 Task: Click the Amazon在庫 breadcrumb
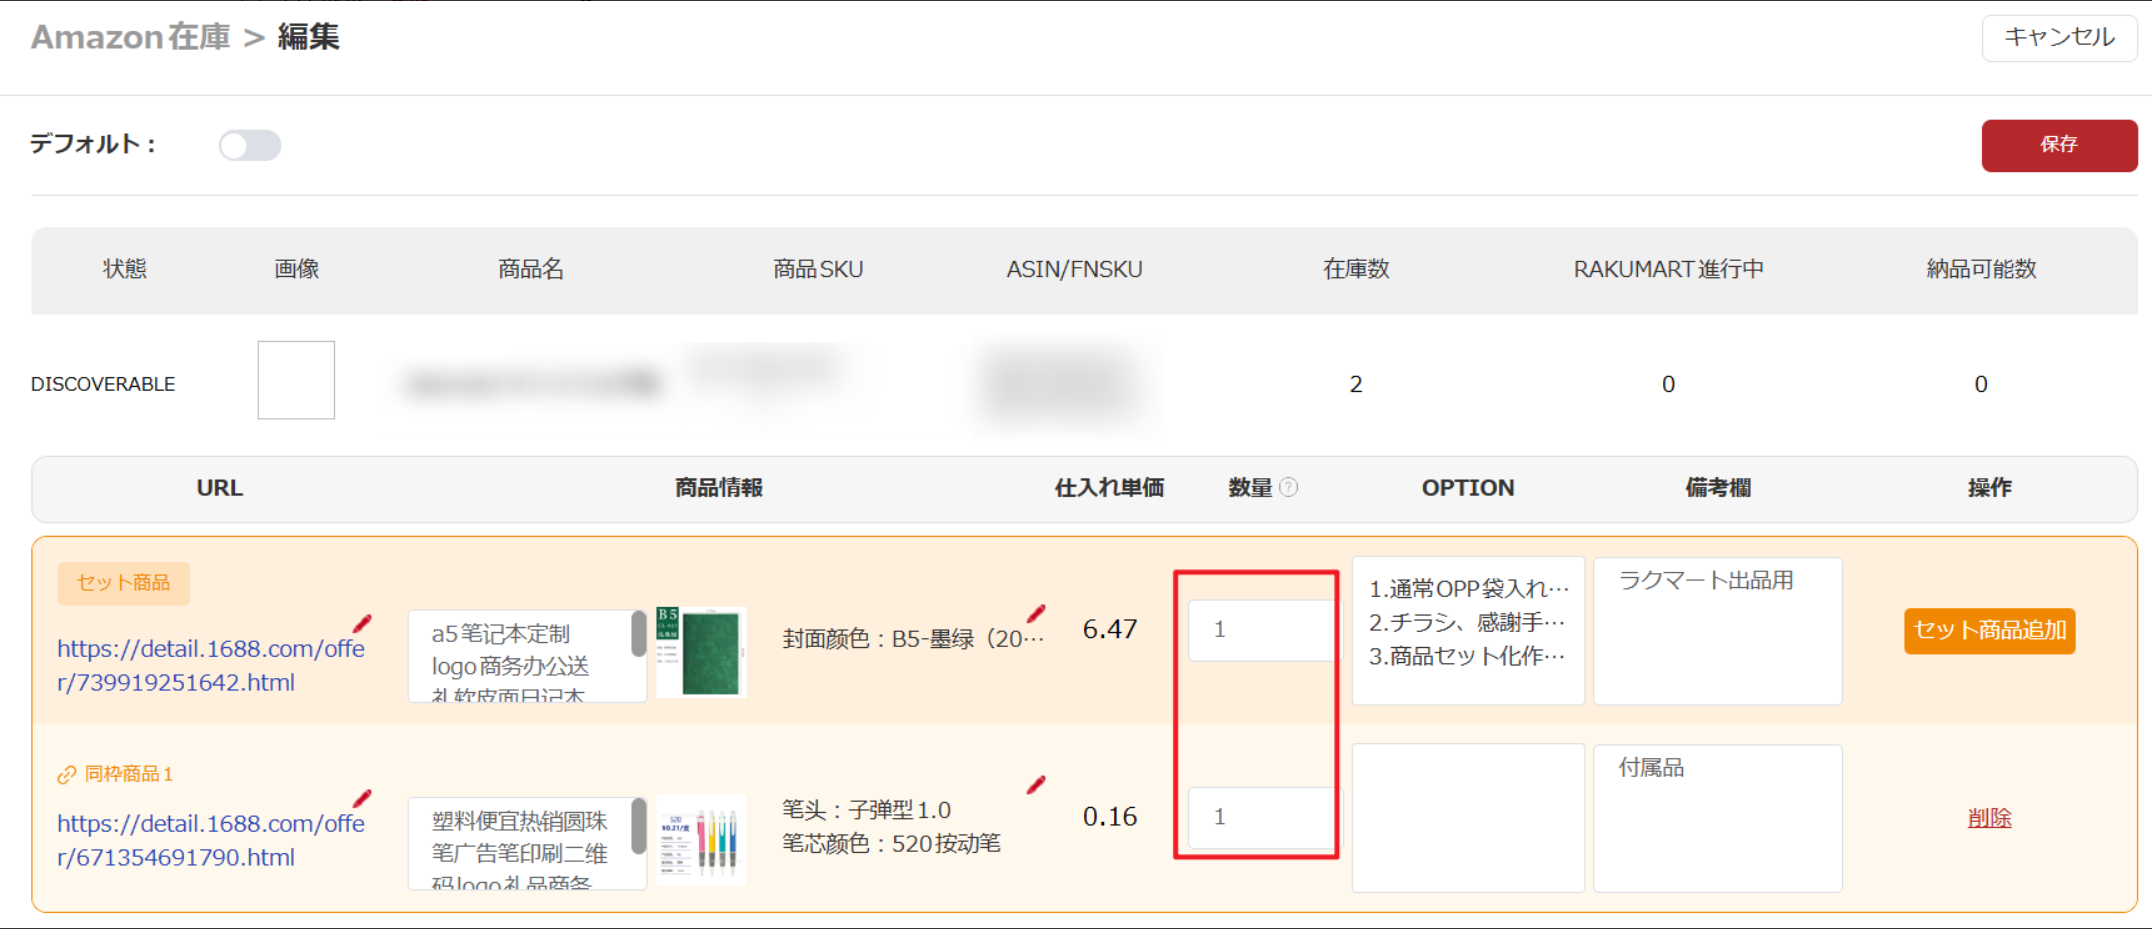(x=130, y=37)
